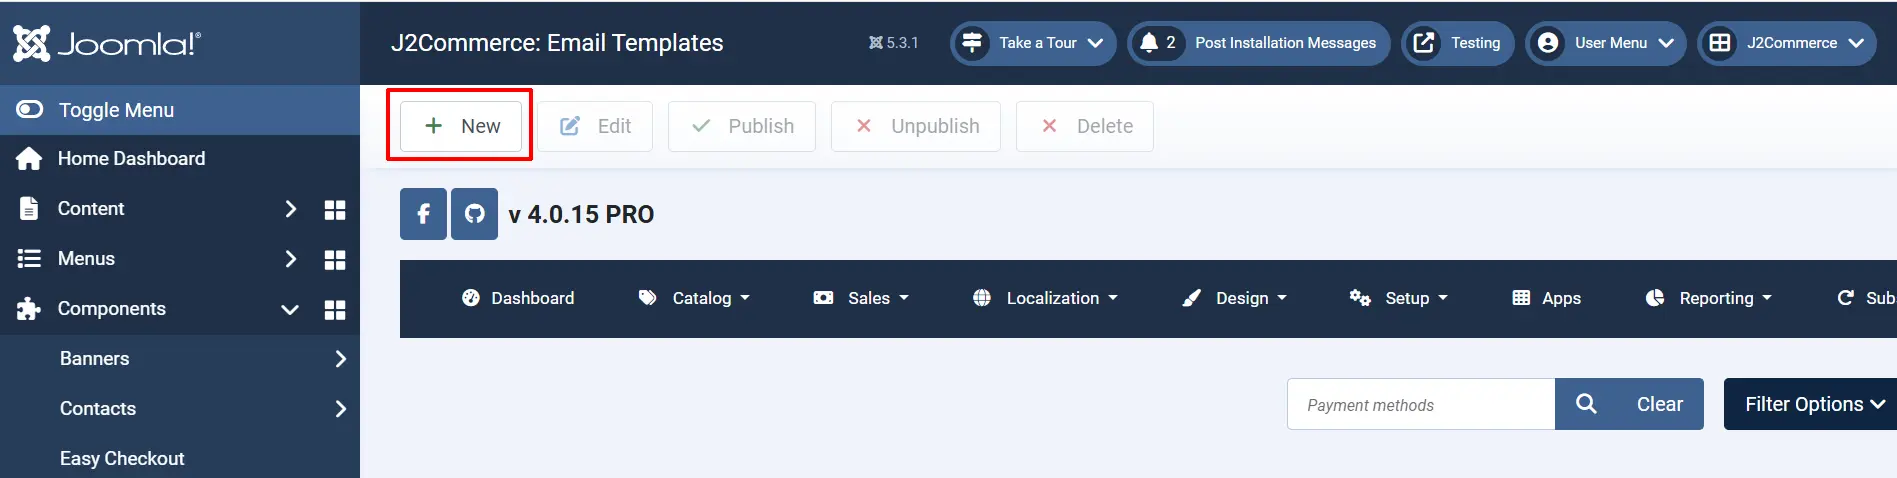Click the User Menu avatar icon
Viewport: 1897px width, 478px height.
point(1548,43)
